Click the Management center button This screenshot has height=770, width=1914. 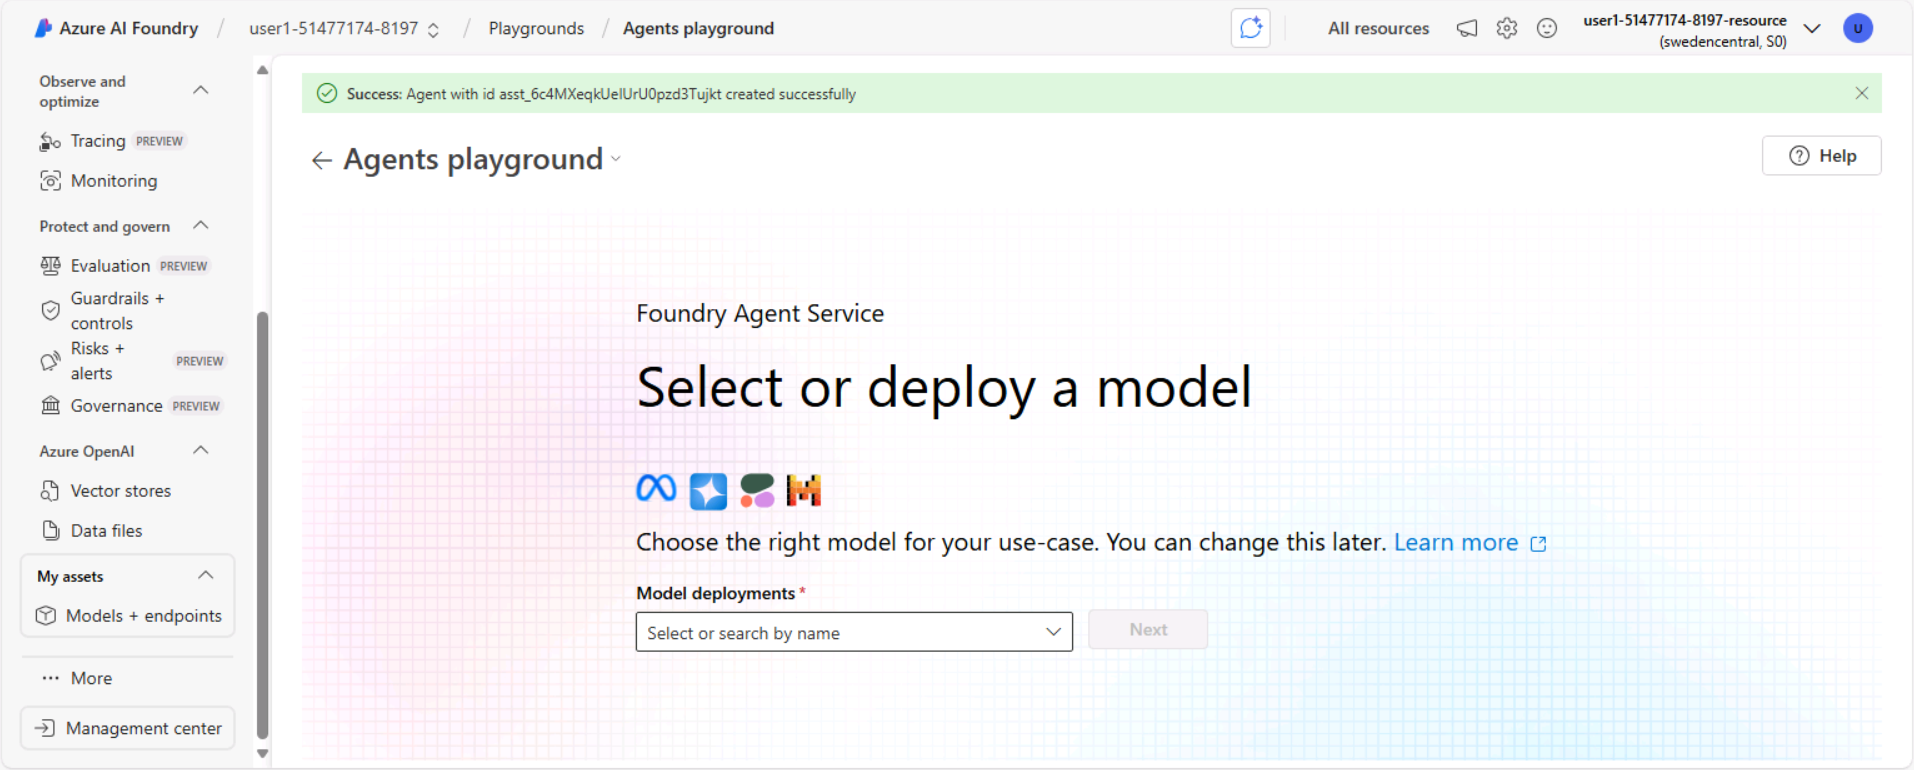click(128, 728)
